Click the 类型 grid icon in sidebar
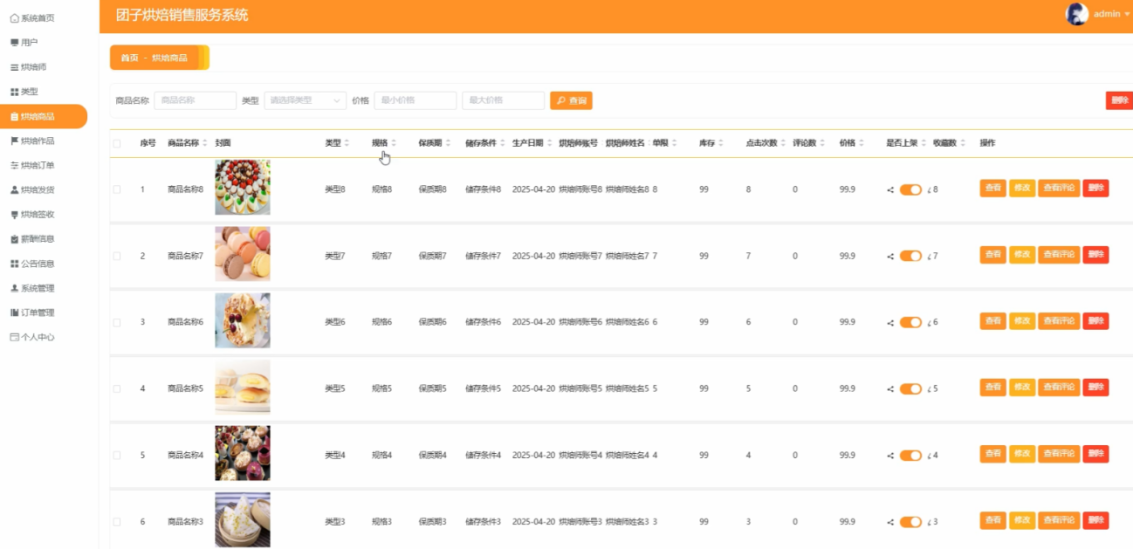The width and height of the screenshot is (1133, 550). [14, 92]
